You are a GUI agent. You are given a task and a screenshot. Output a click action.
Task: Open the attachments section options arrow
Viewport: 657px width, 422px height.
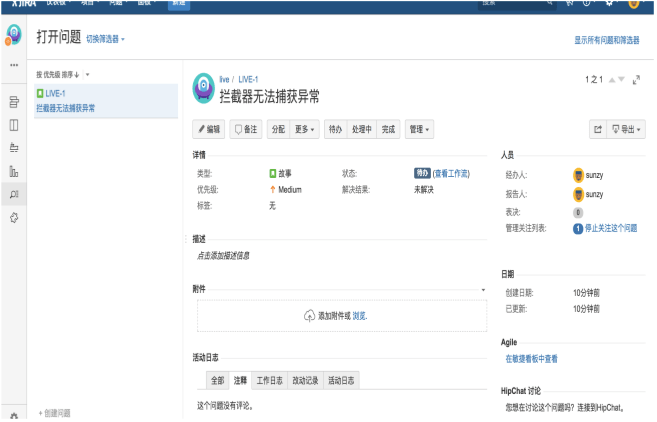[483, 290]
